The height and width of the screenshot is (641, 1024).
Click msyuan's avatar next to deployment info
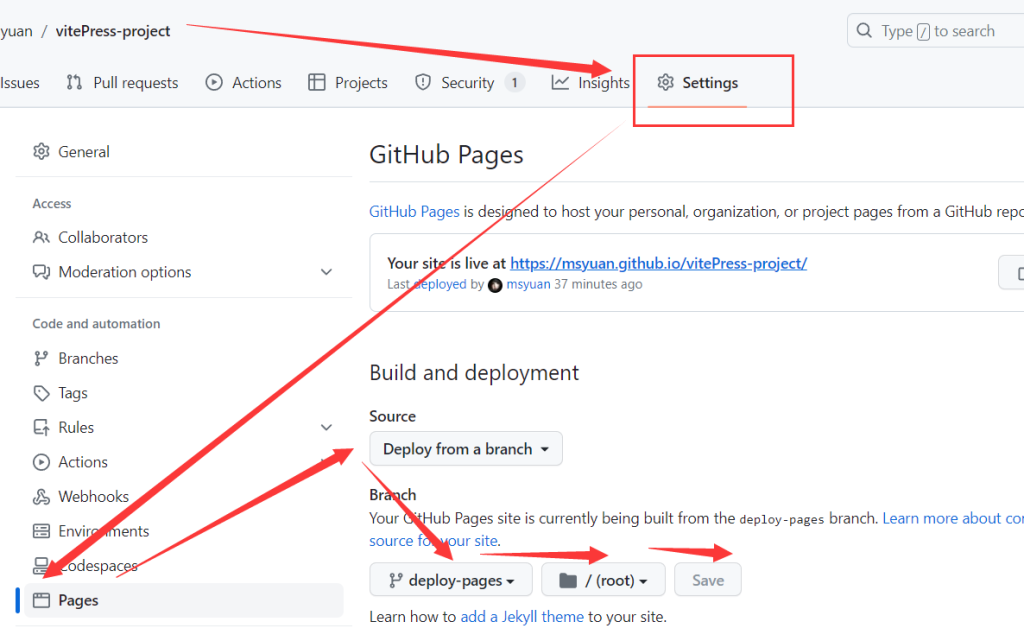pos(496,285)
